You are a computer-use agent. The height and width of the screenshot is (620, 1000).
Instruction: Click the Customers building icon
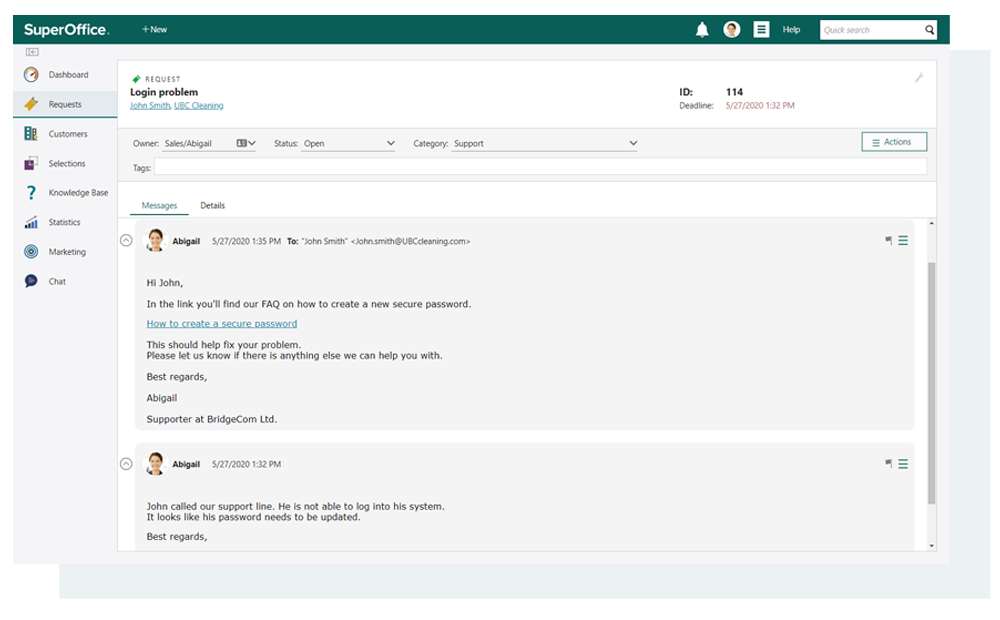31,133
